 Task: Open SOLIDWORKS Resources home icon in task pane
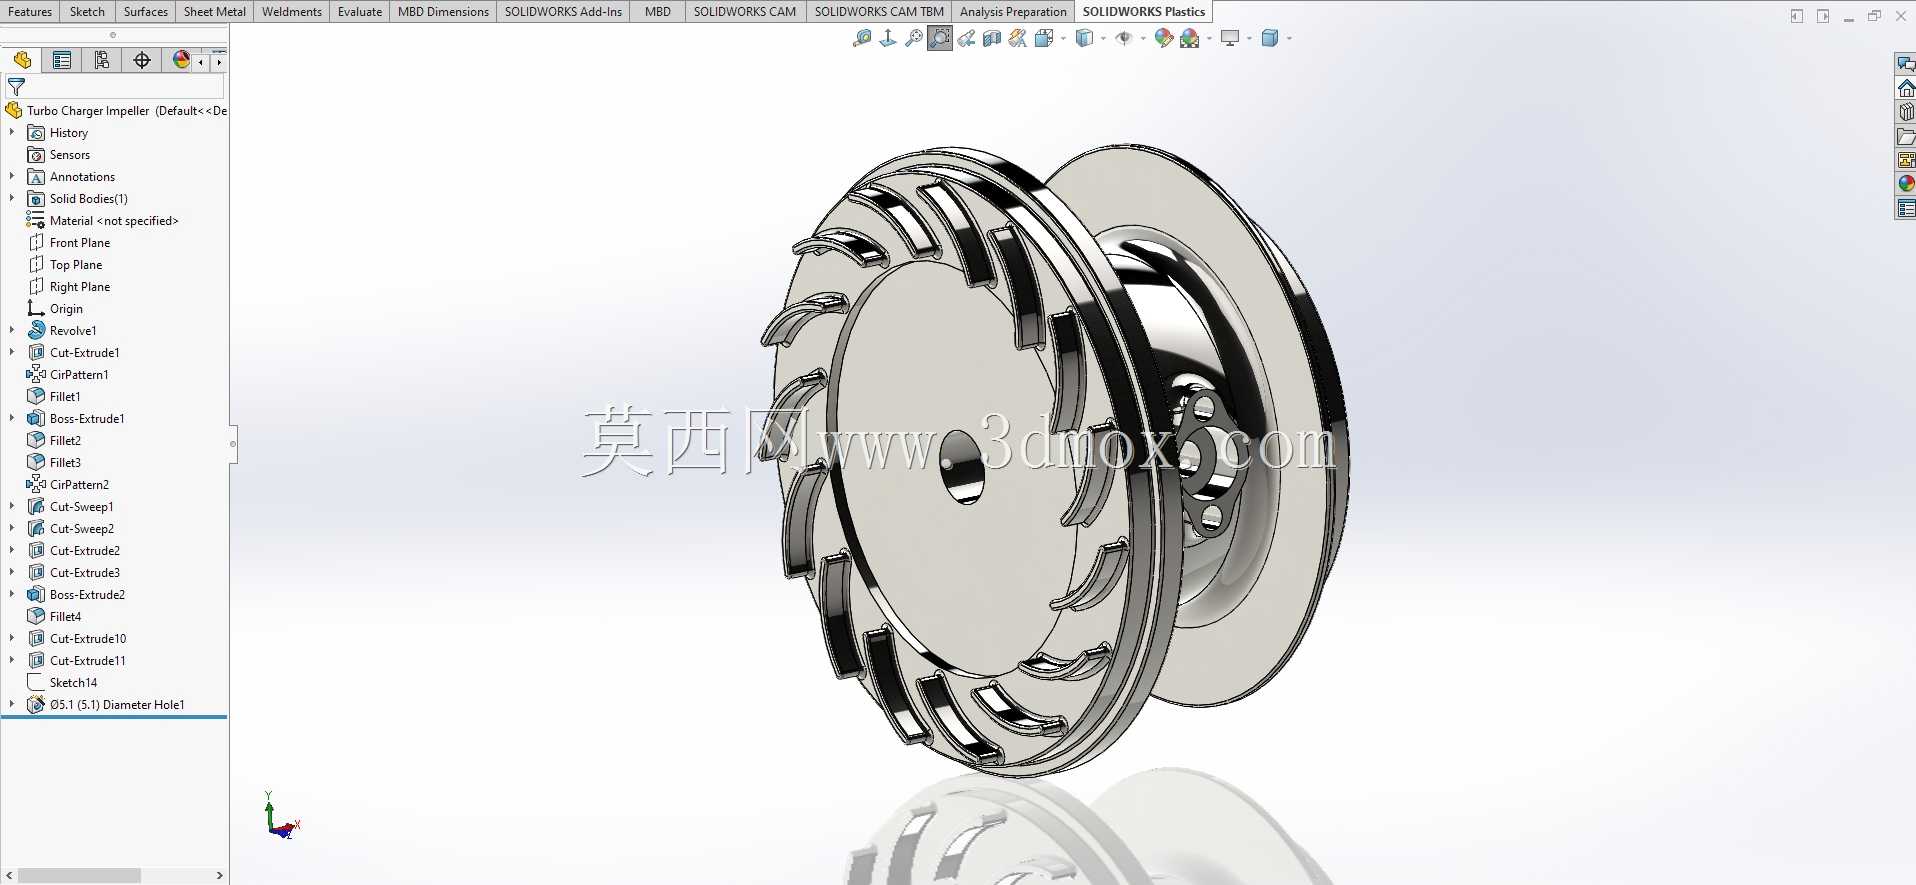click(x=1906, y=88)
